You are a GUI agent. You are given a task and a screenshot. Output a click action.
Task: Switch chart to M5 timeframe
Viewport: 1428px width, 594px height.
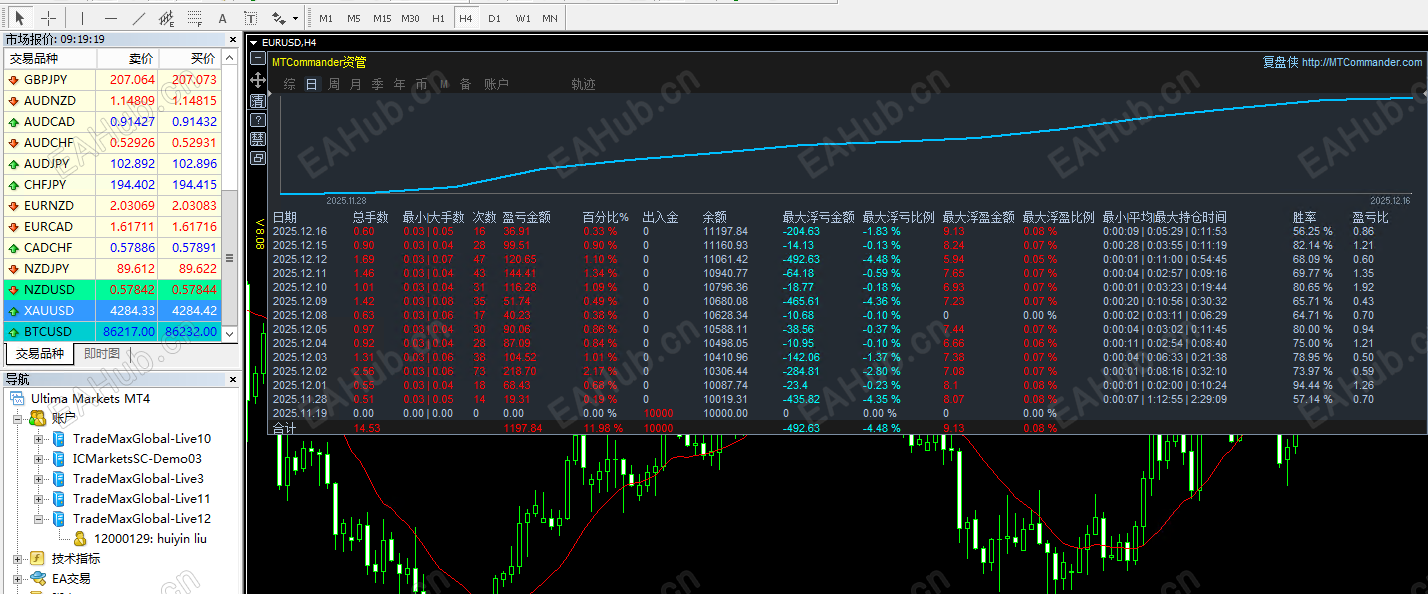(x=354, y=18)
